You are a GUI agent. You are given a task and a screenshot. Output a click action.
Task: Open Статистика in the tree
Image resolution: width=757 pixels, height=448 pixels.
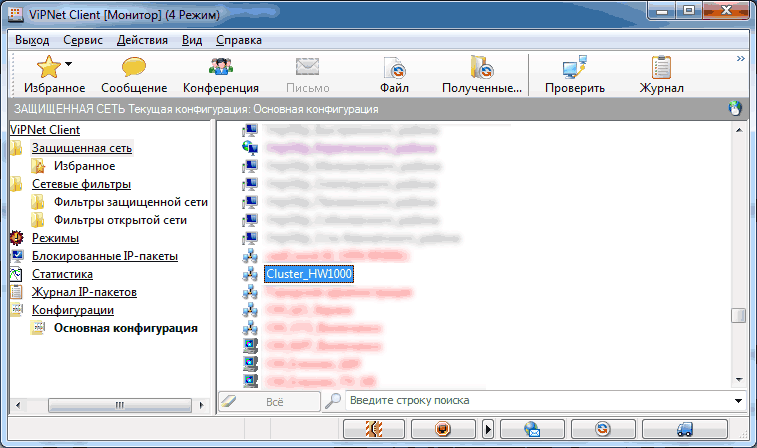[62, 274]
